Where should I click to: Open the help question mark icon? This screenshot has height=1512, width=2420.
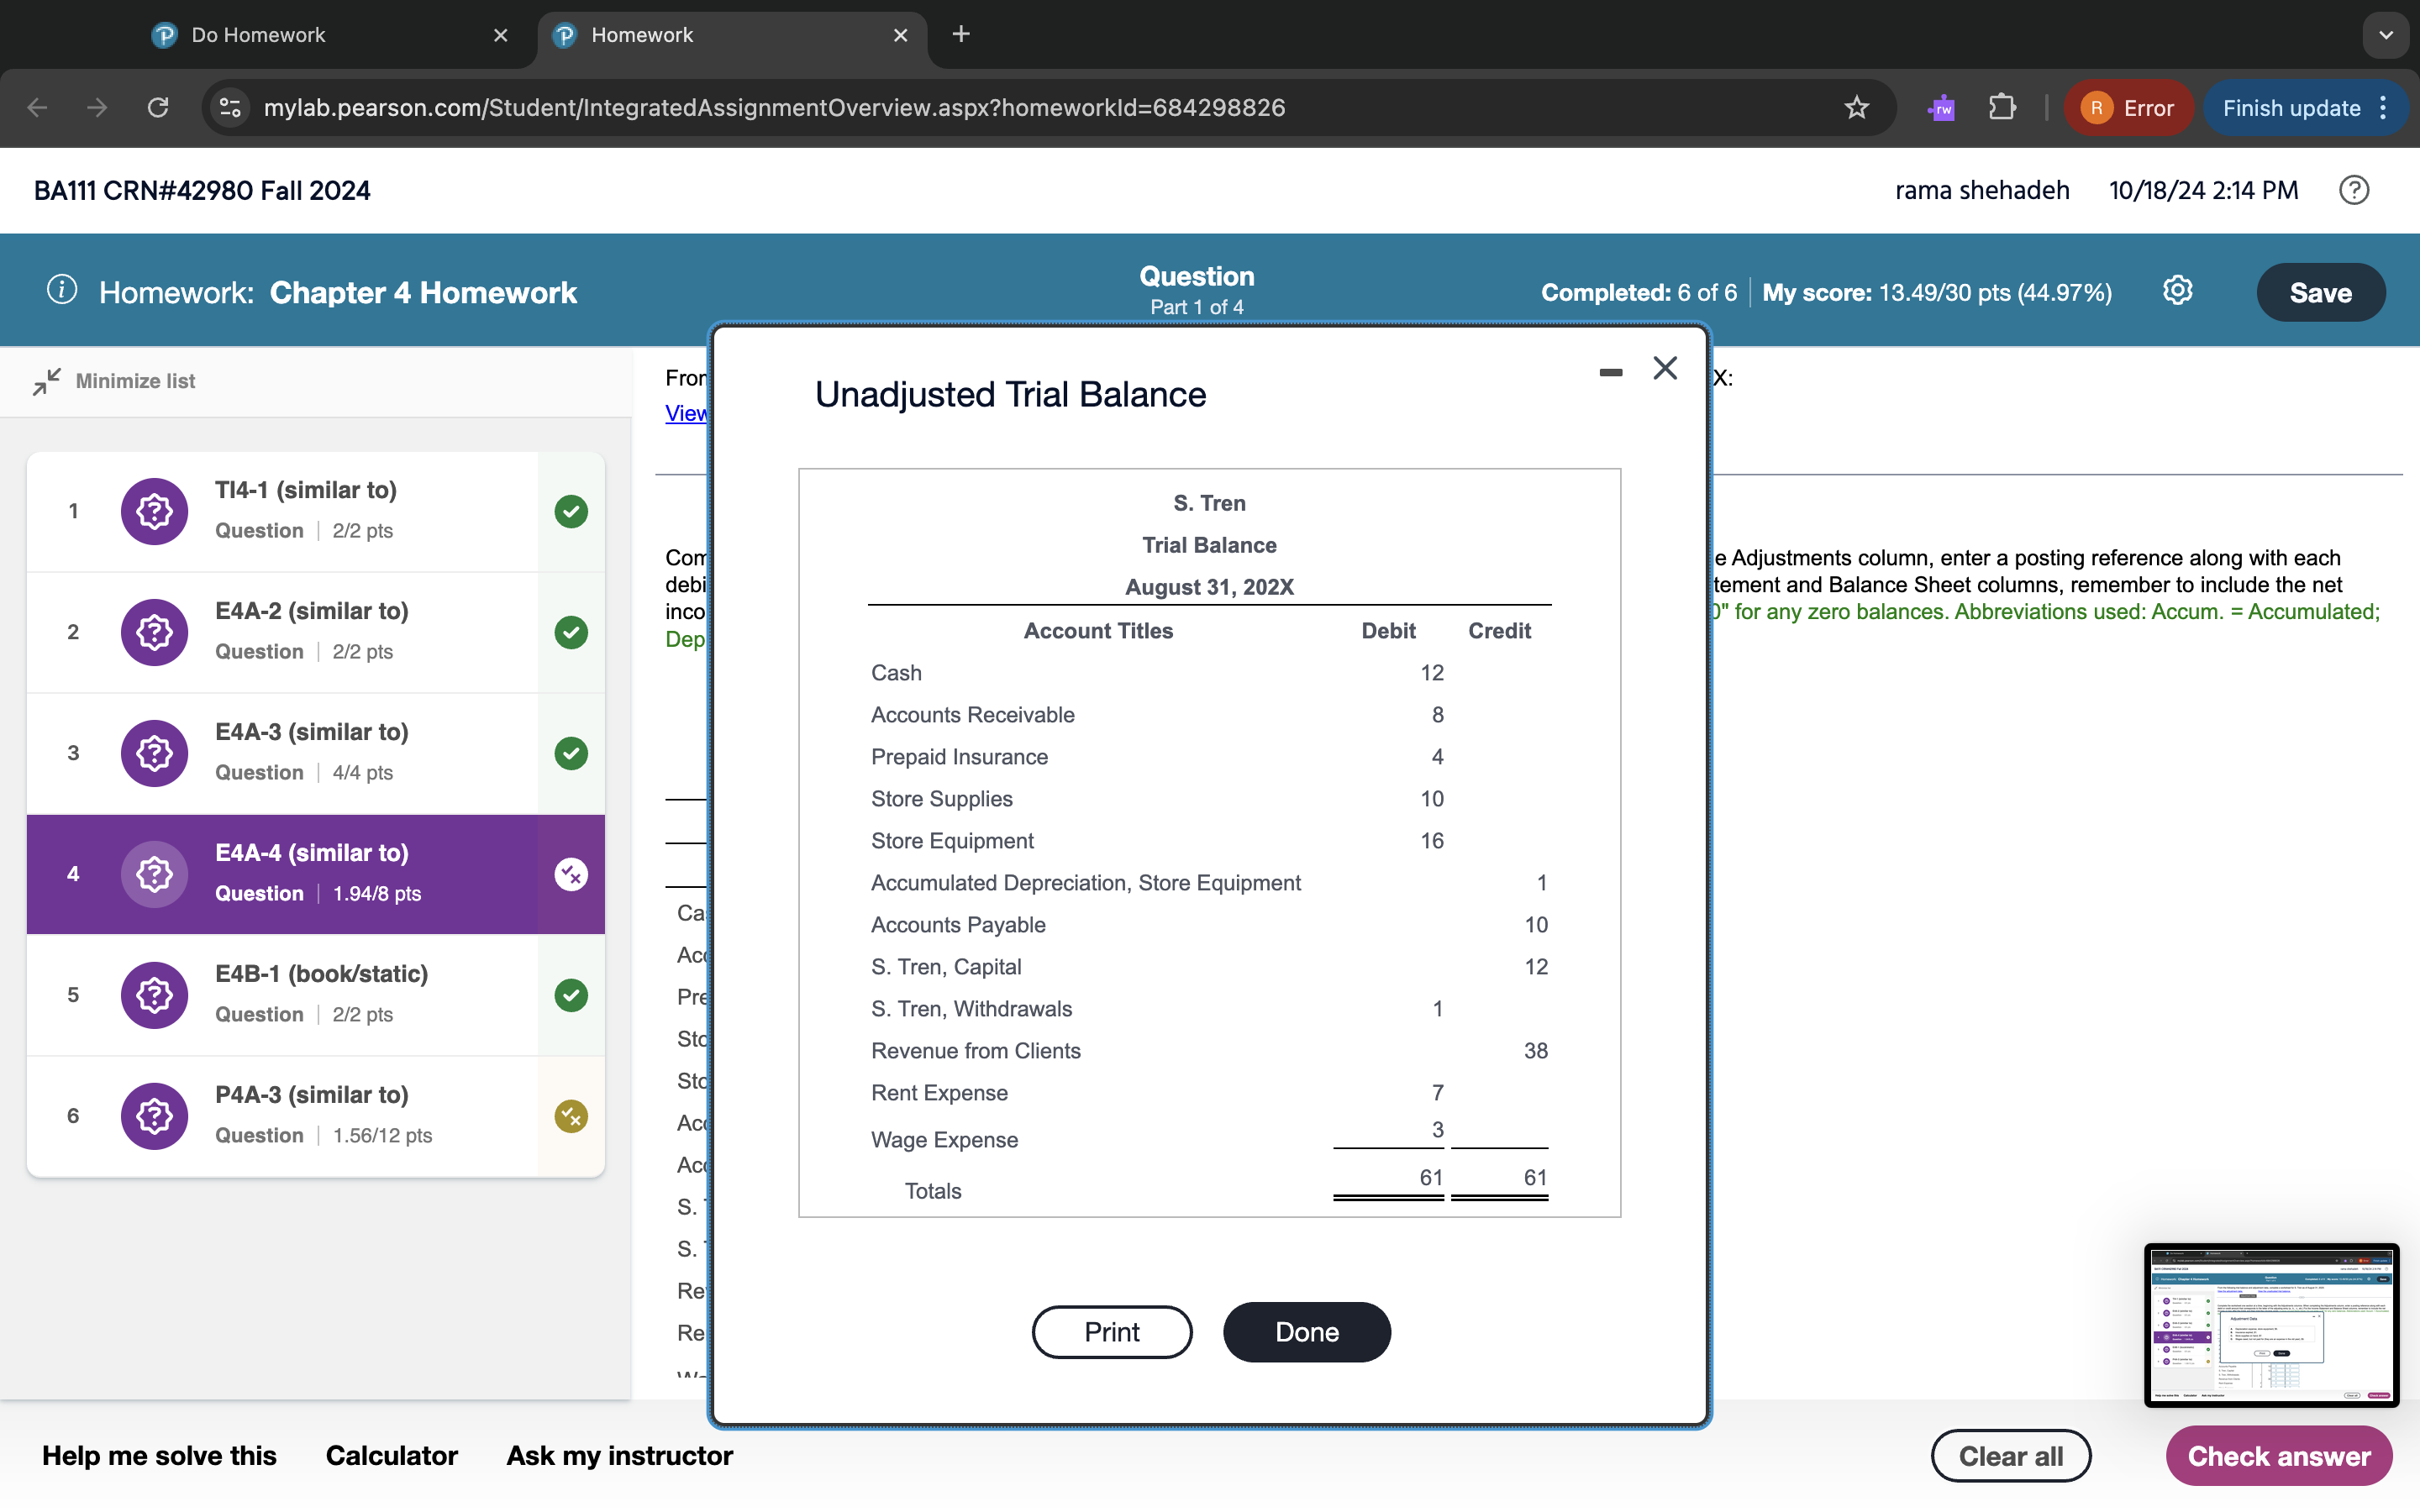coord(2353,190)
